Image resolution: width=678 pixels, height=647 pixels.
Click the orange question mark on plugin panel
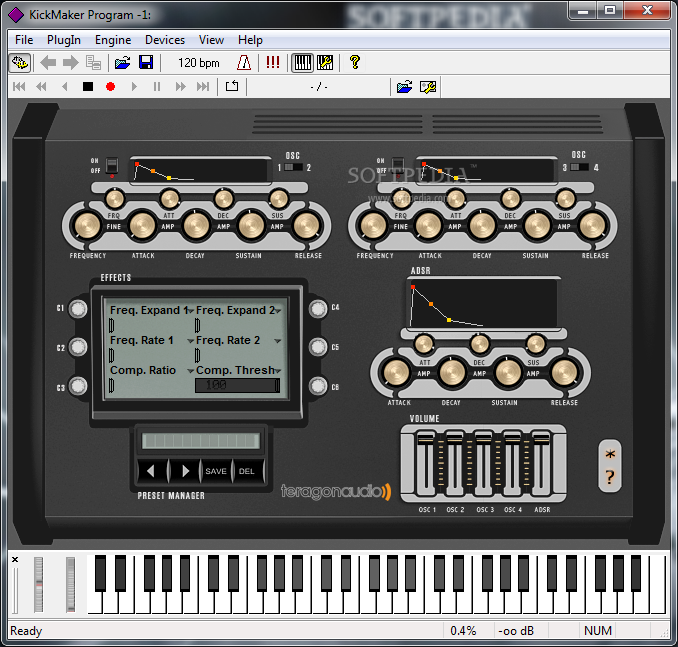(610, 477)
